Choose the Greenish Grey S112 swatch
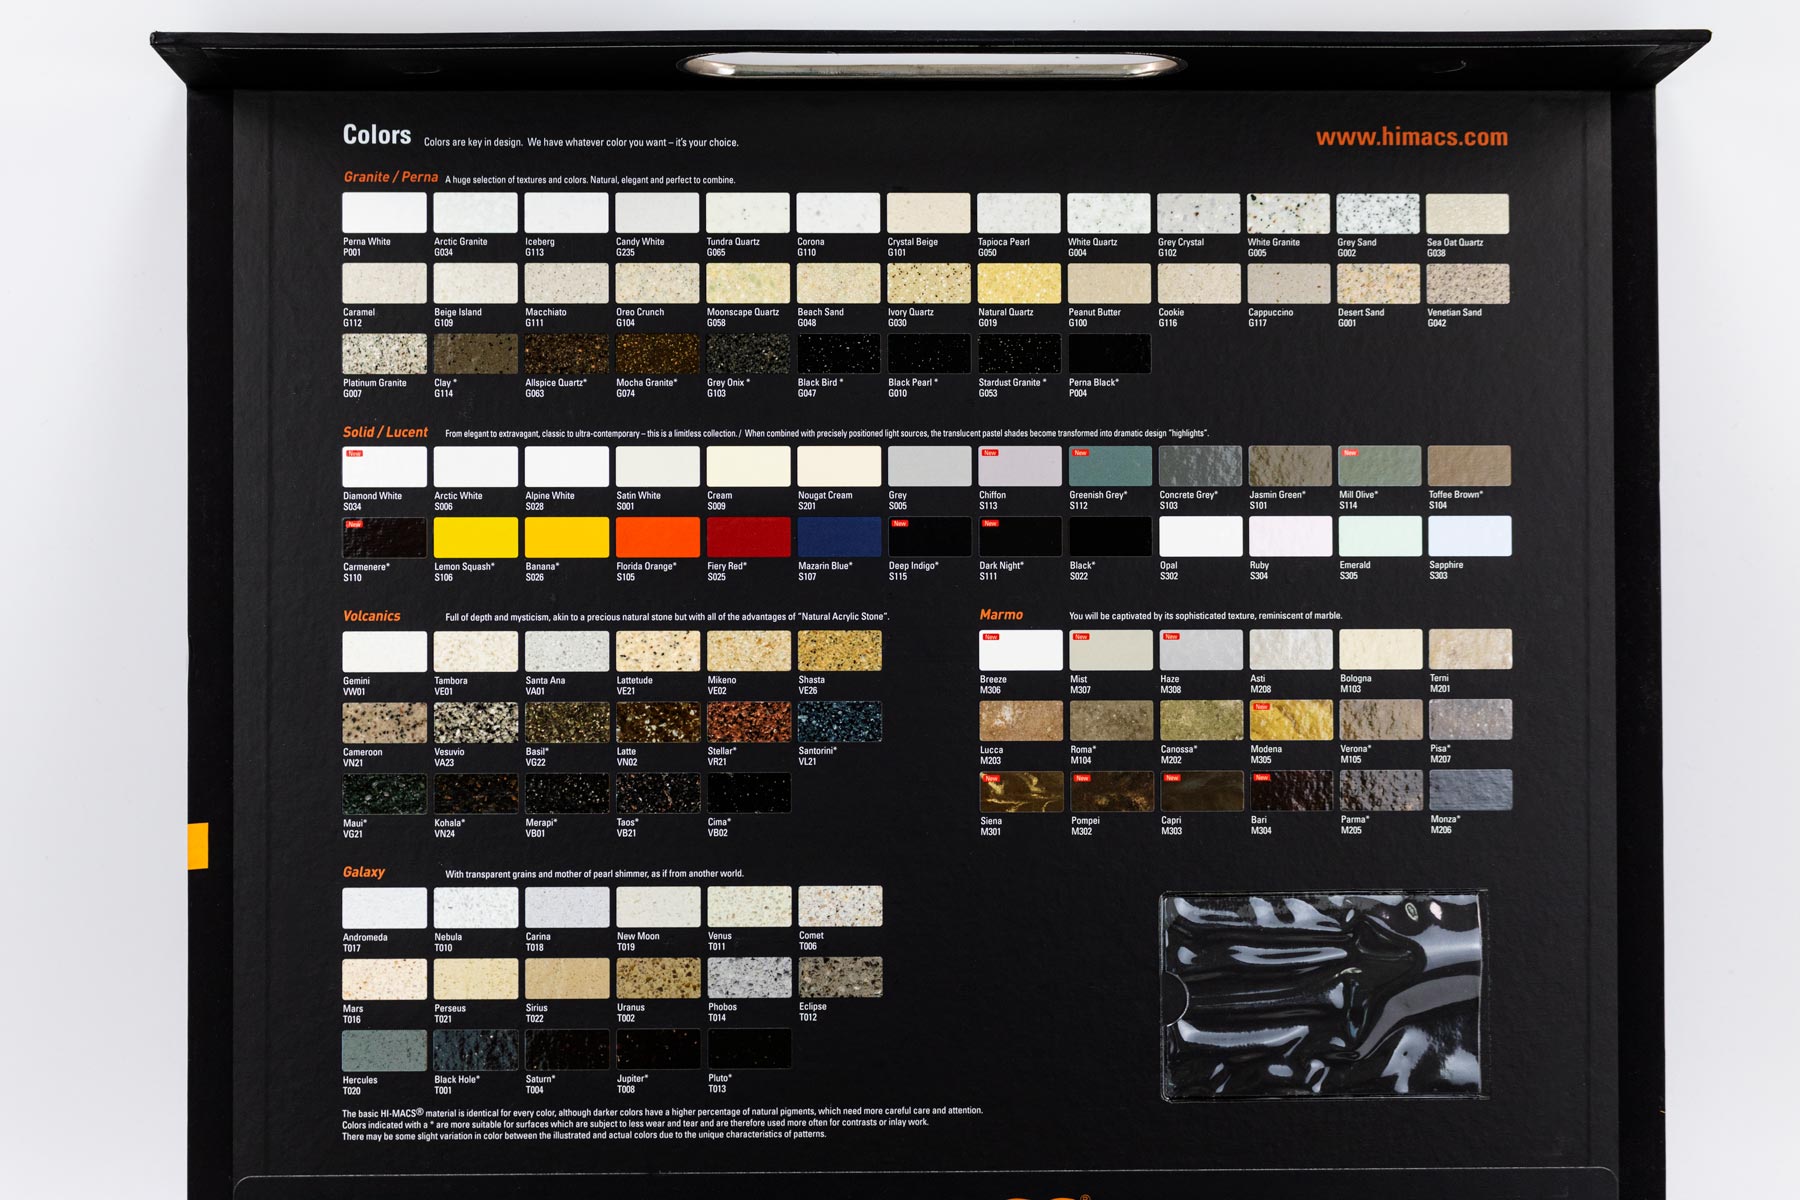This screenshot has height=1200, width=1800. (1110, 466)
